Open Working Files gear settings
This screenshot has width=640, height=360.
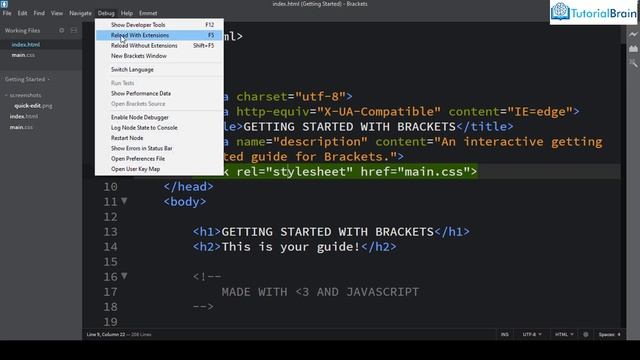tap(62, 30)
